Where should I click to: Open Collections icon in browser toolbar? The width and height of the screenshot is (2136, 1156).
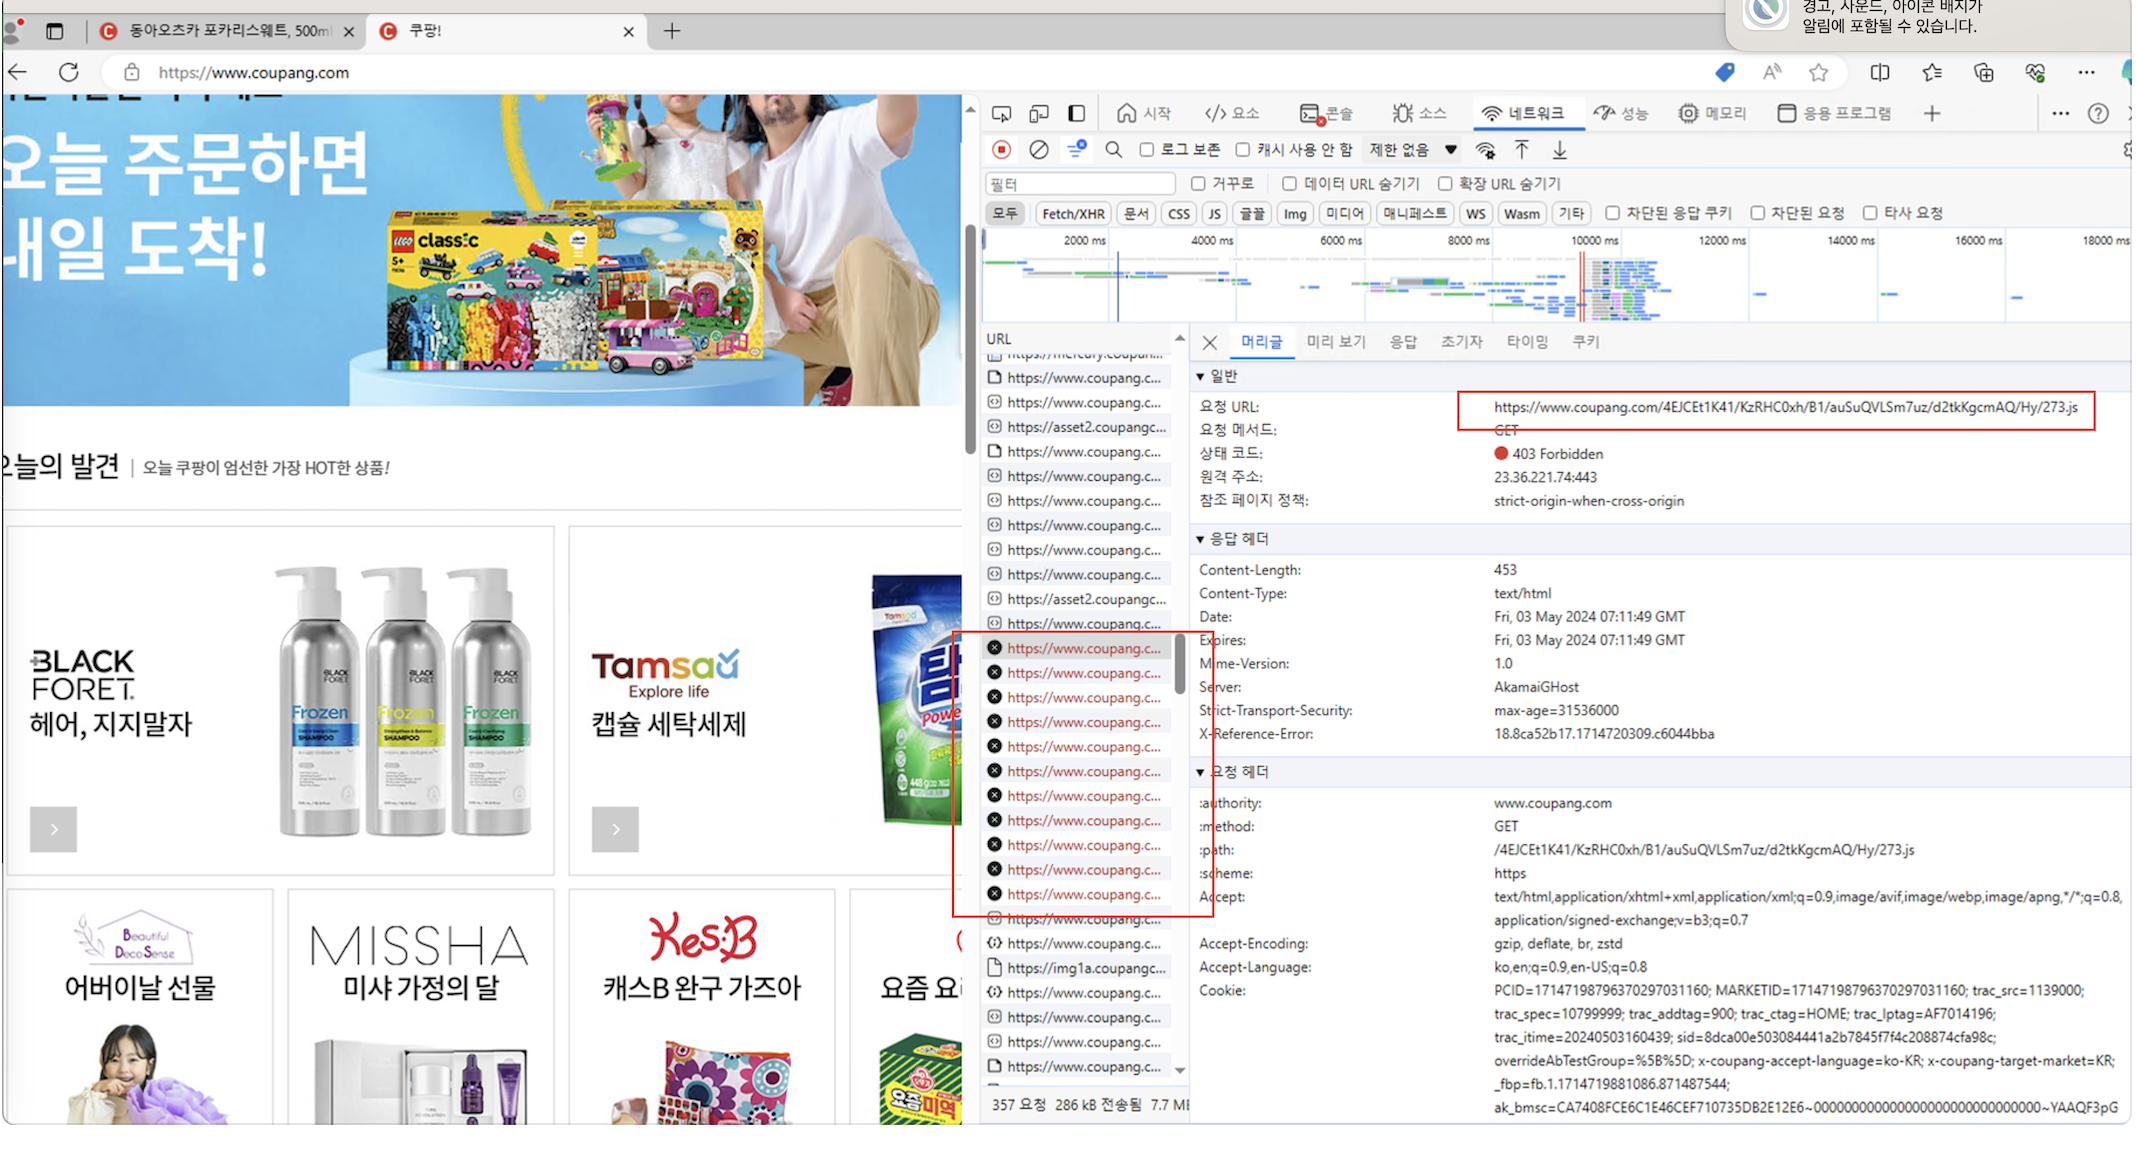[x=1984, y=72]
